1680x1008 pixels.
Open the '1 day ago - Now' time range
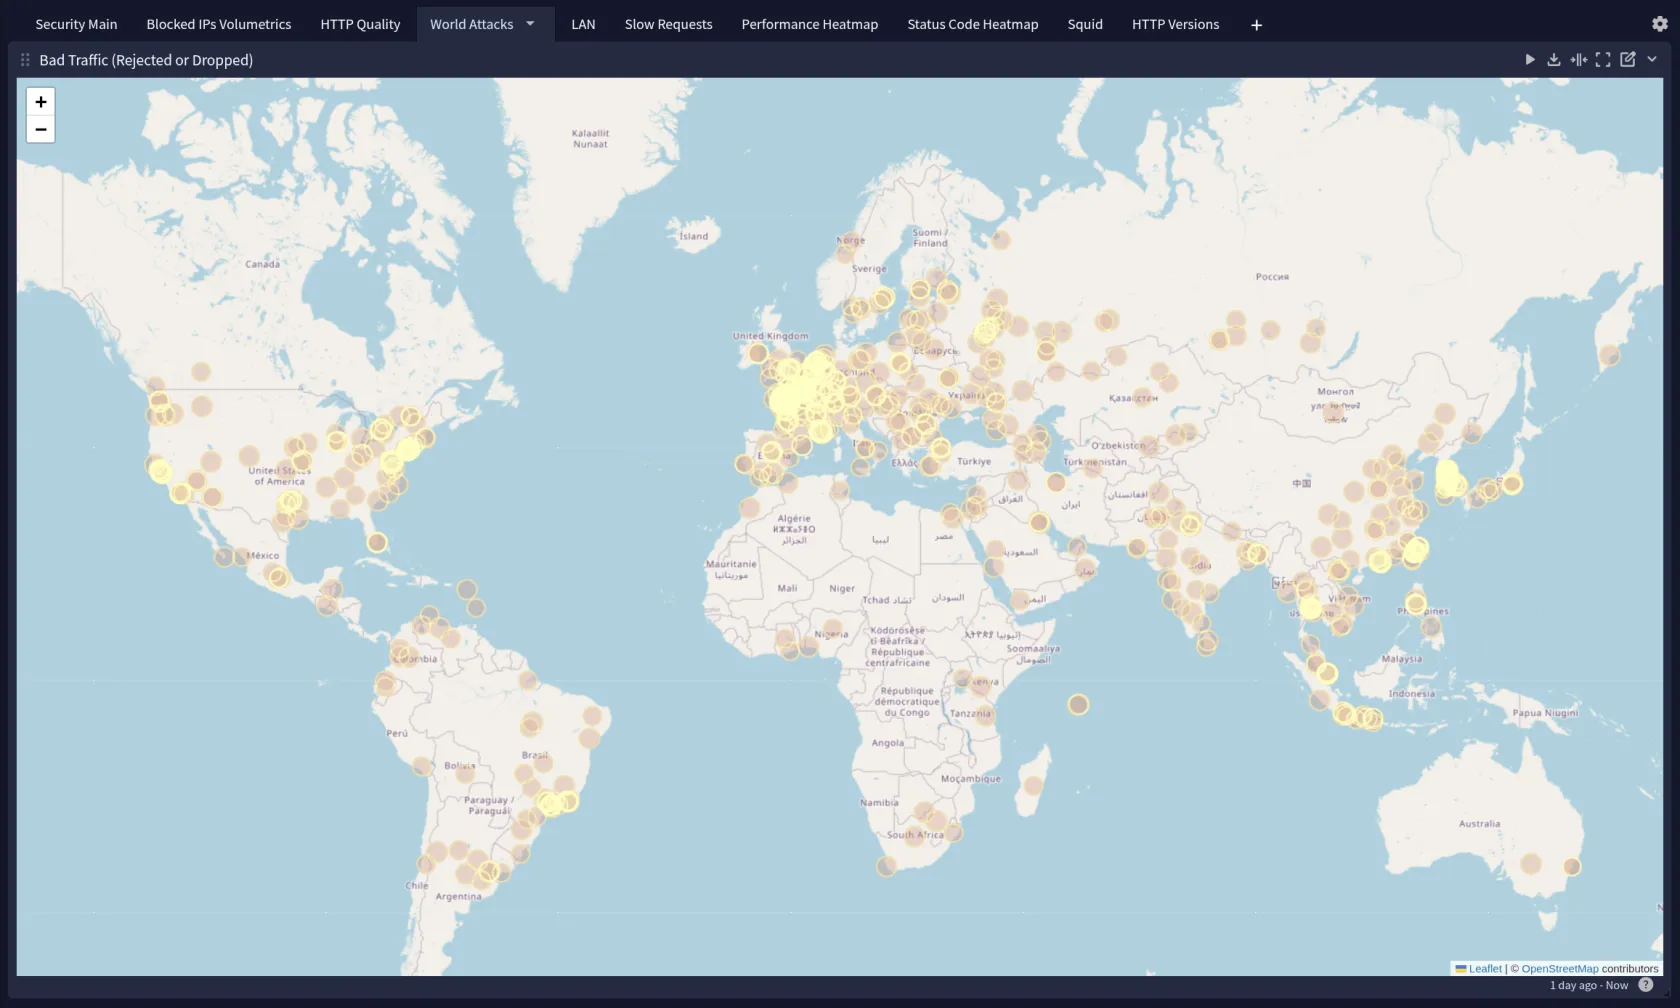(1588, 985)
